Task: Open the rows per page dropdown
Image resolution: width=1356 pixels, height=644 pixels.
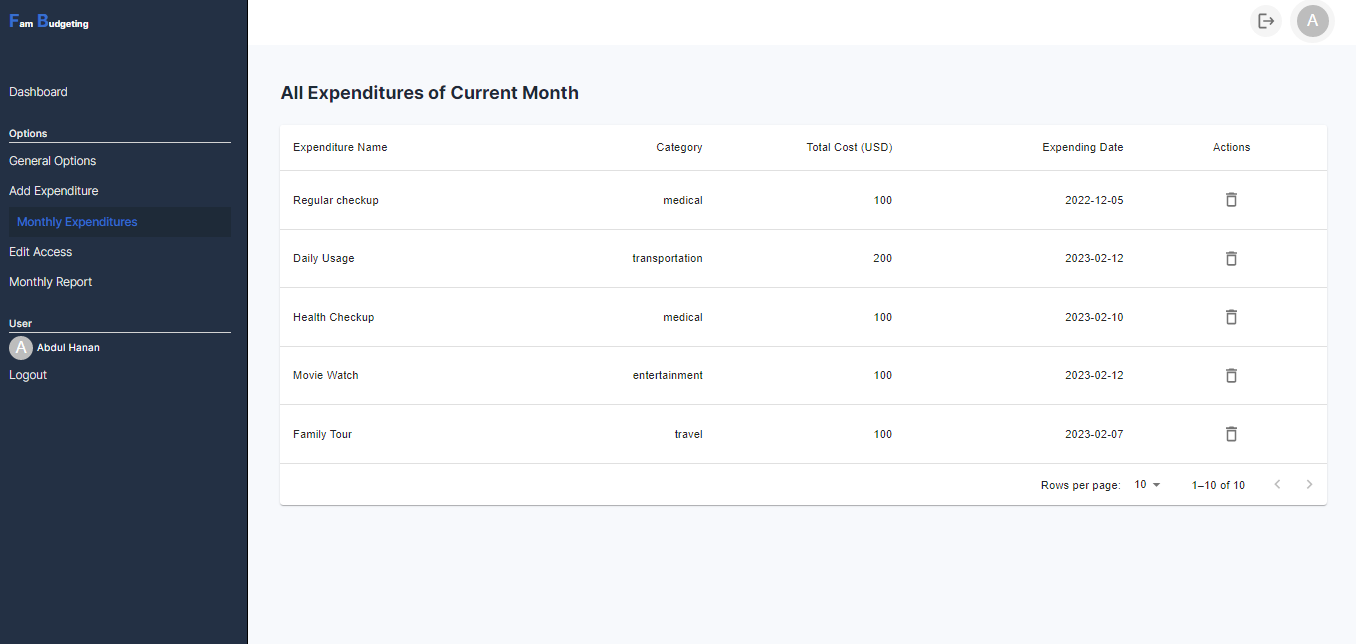Action: 1147,485
